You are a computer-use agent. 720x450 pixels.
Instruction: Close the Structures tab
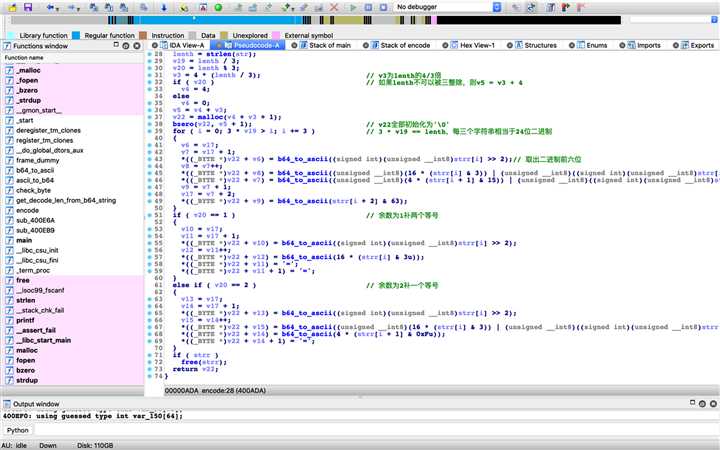click(509, 45)
